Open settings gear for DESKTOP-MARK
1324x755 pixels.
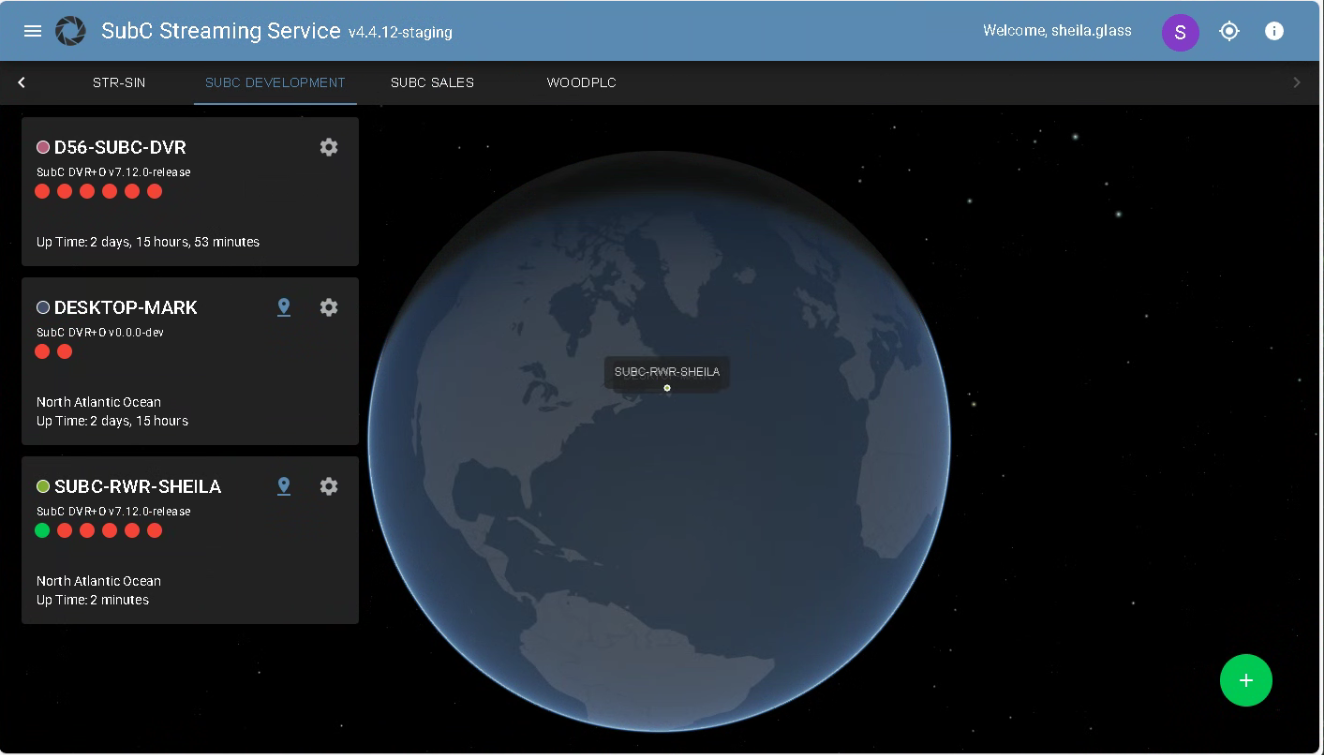click(329, 307)
